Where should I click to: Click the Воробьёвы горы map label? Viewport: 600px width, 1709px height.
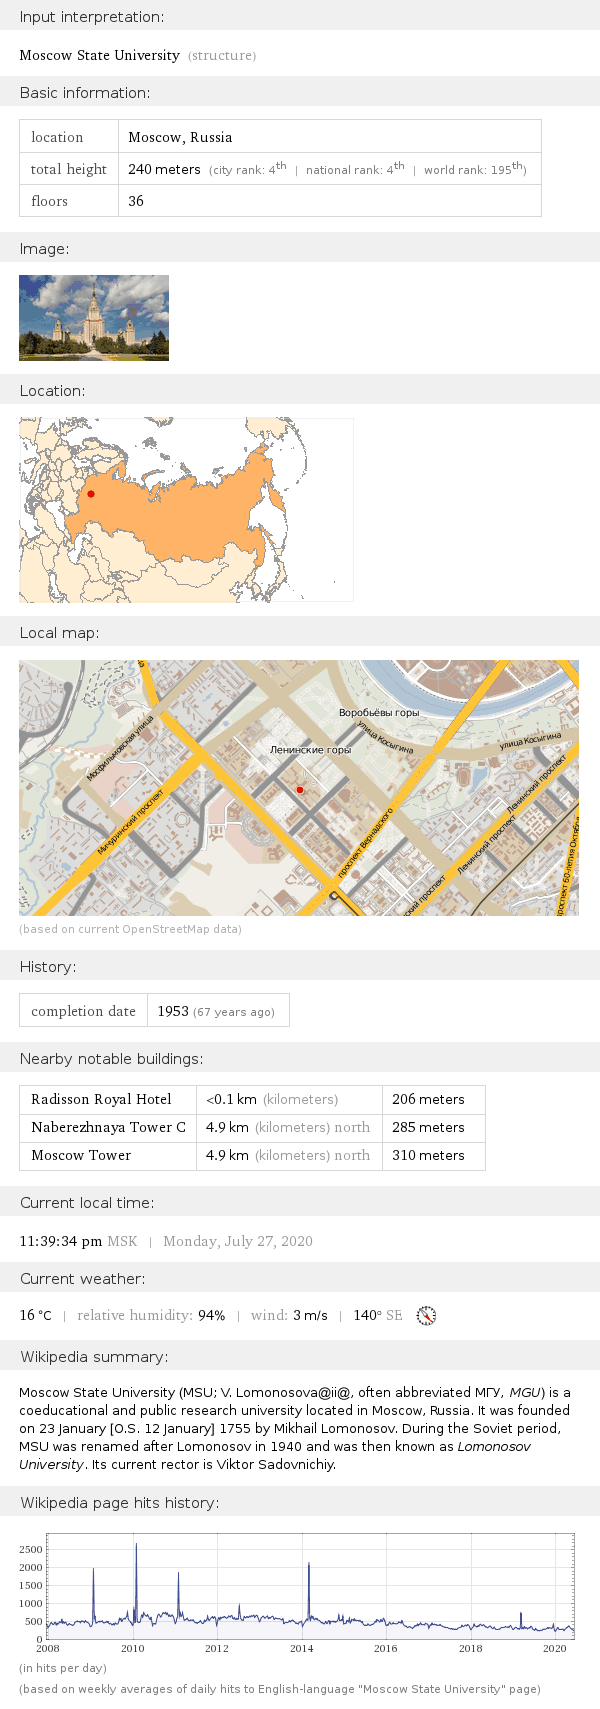coord(379,713)
